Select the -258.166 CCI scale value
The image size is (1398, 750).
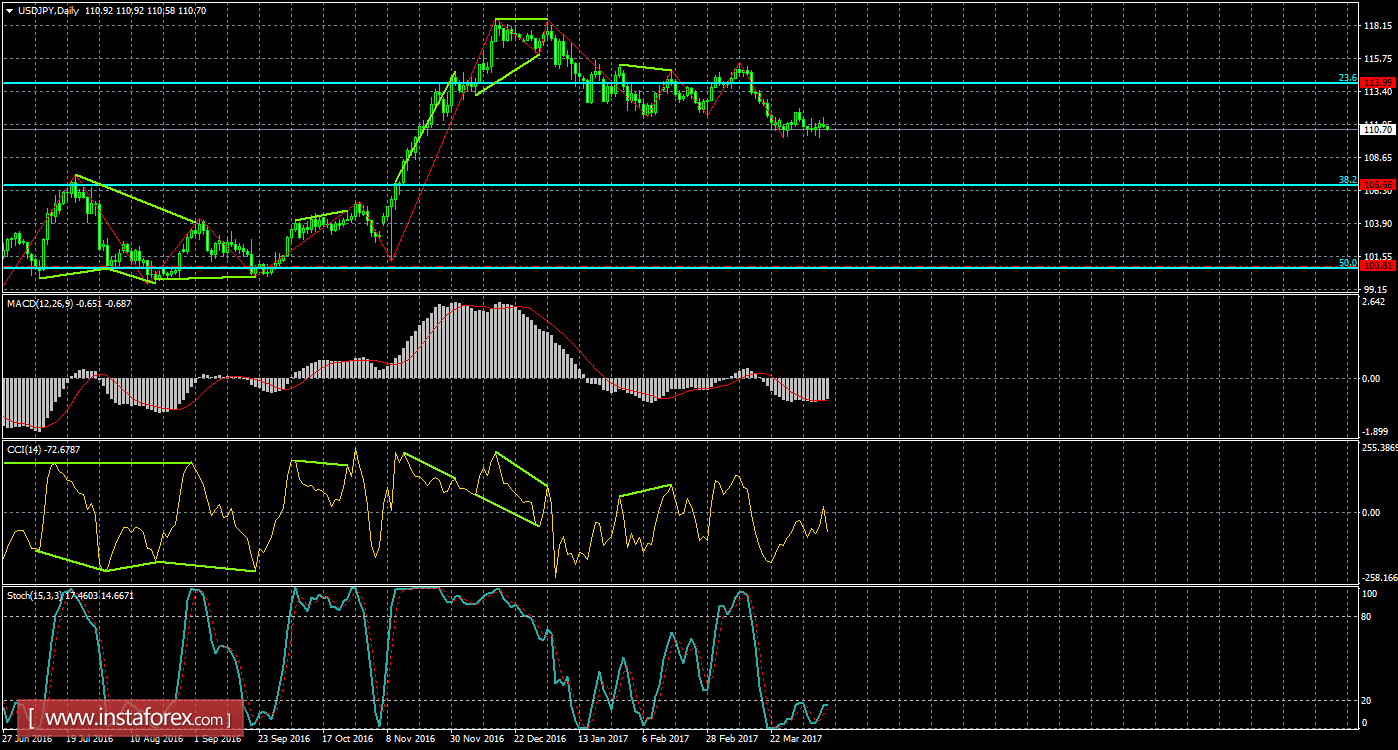tap(1380, 578)
